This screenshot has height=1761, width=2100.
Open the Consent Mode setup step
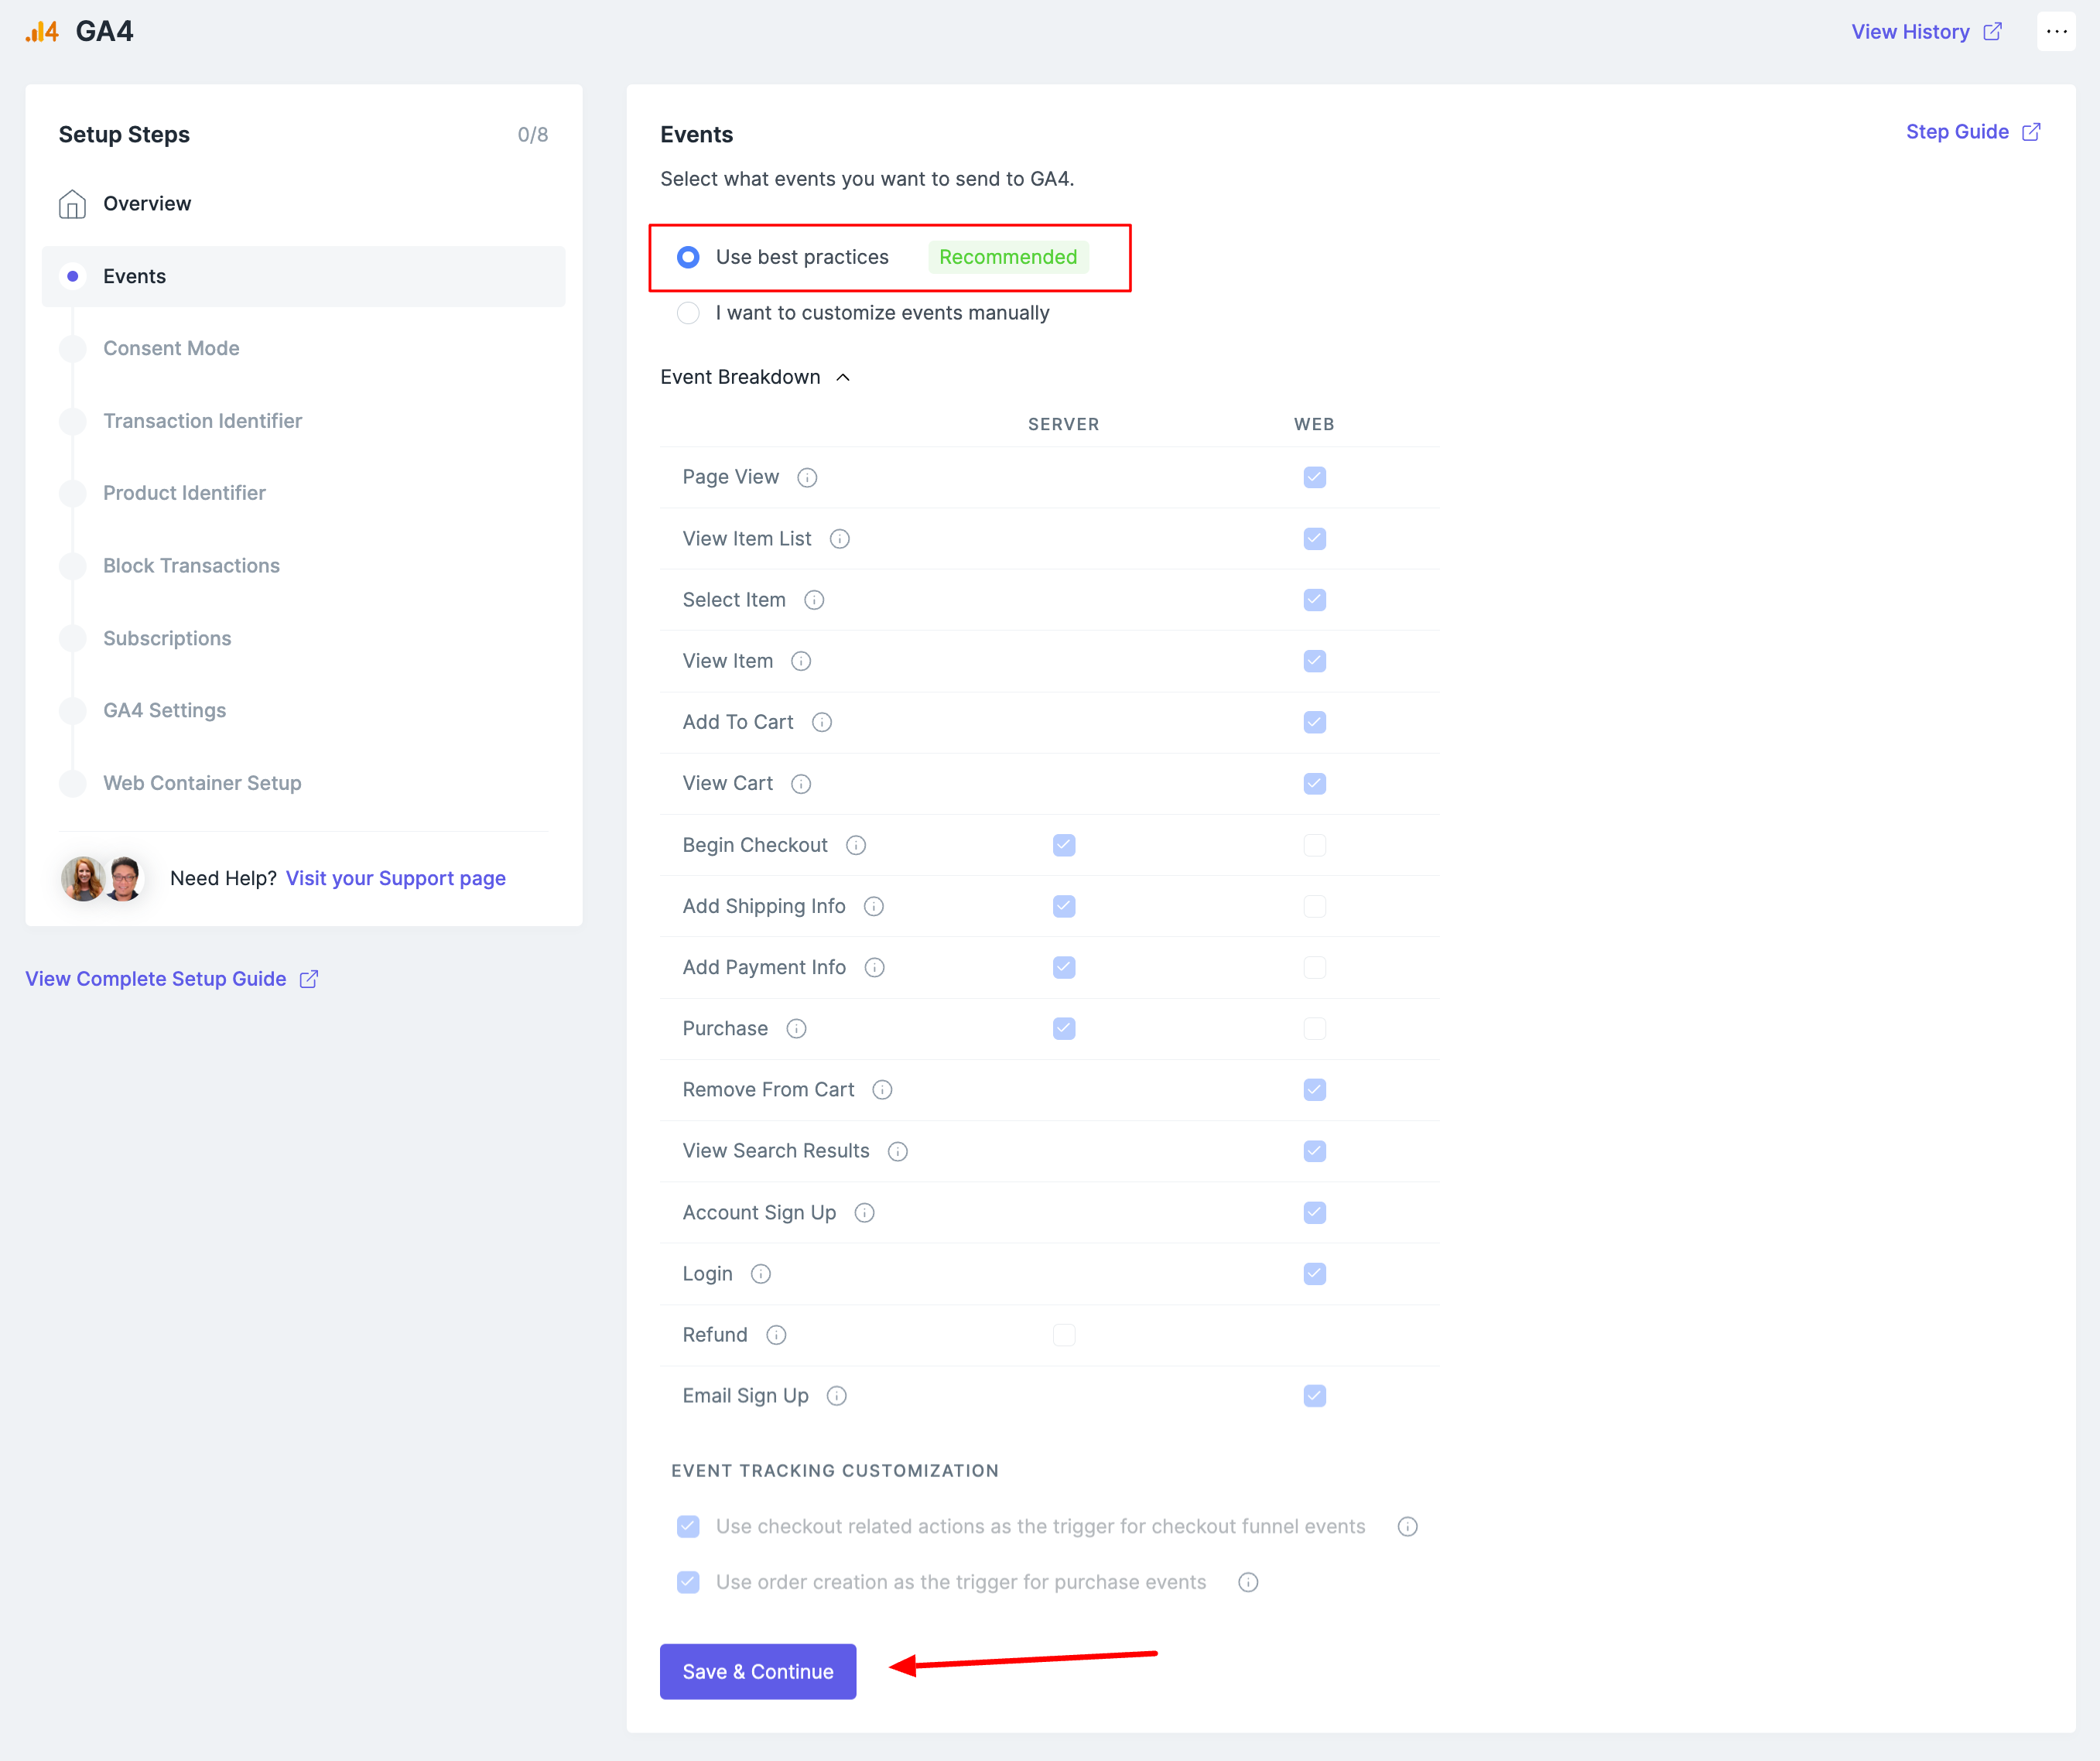coord(171,348)
